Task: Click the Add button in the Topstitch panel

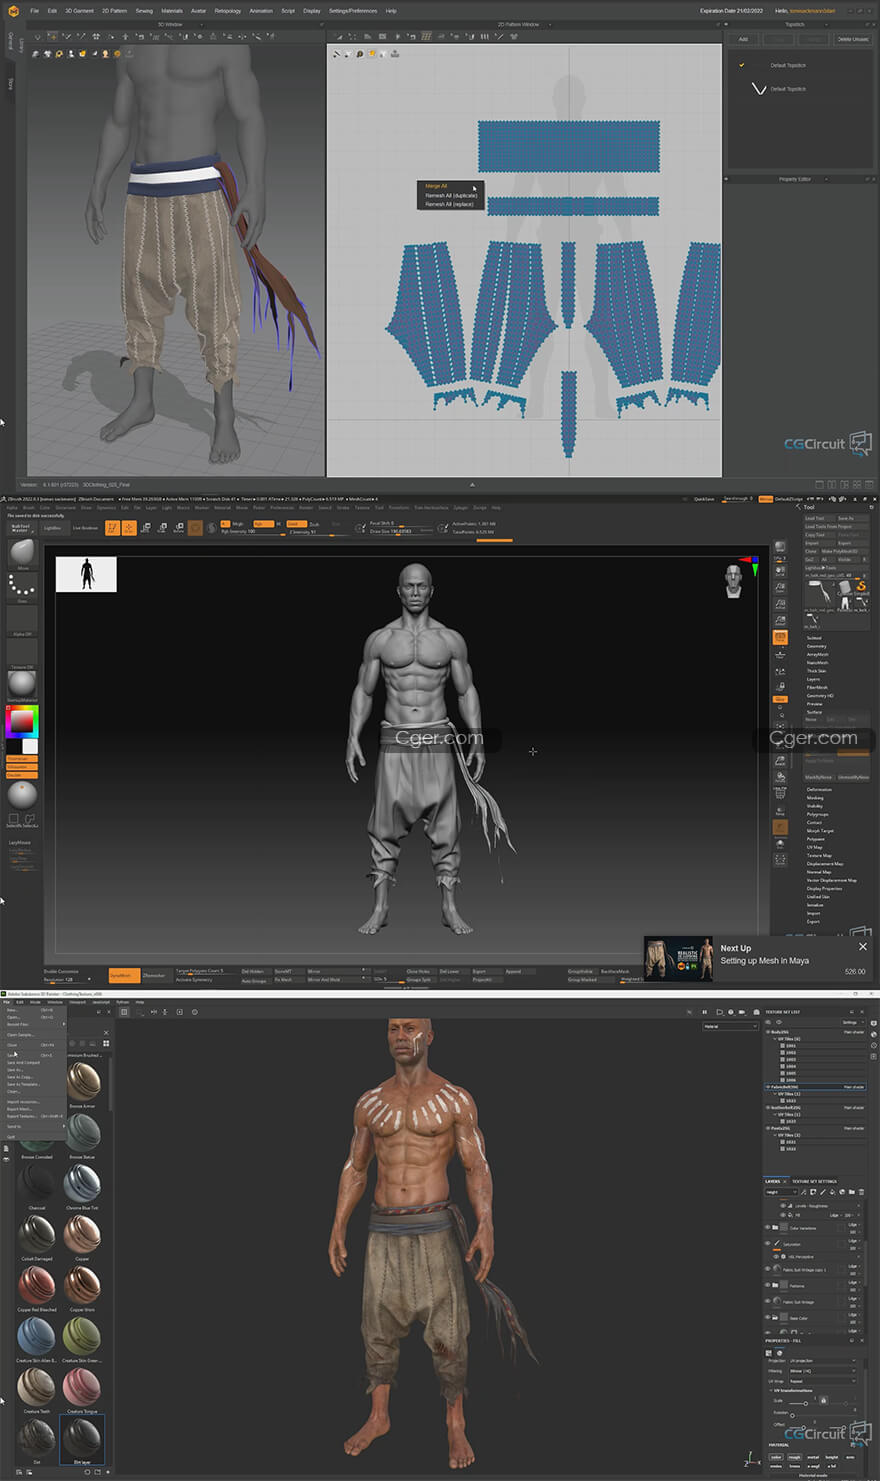Action: (x=743, y=39)
